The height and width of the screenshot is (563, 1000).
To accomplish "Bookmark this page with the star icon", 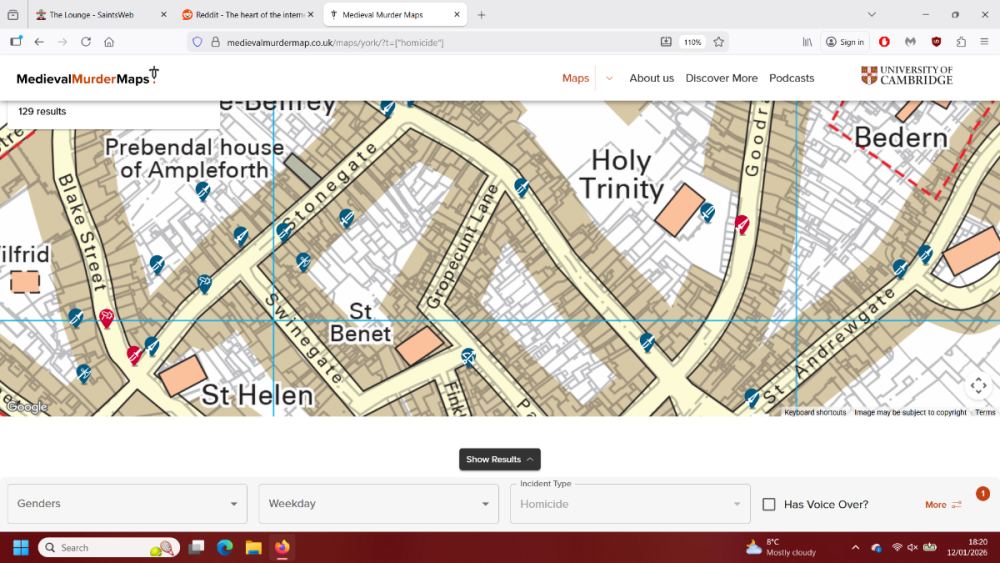I will pos(718,42).
